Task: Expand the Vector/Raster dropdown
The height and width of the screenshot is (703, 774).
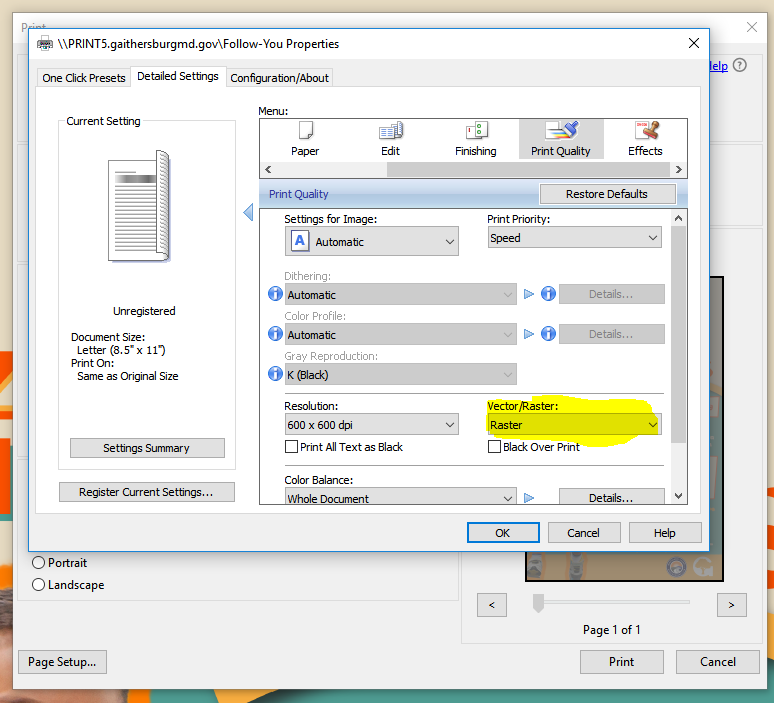Action: pos(574,425)
